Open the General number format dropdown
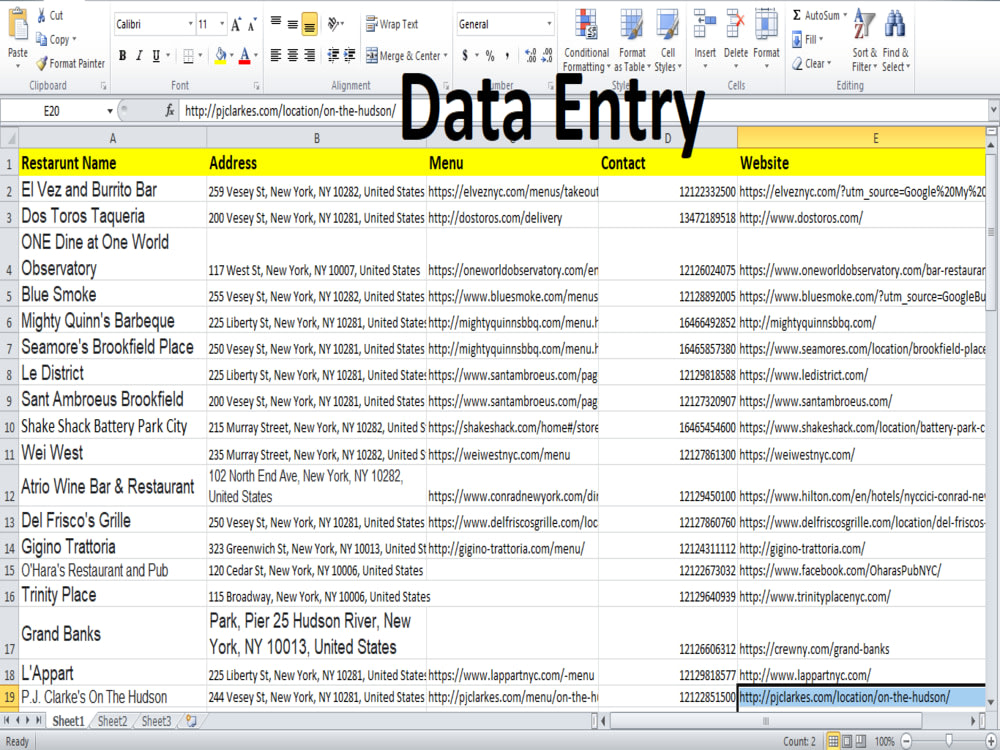This screenshot has width=1000, height=750. [549, 24]
